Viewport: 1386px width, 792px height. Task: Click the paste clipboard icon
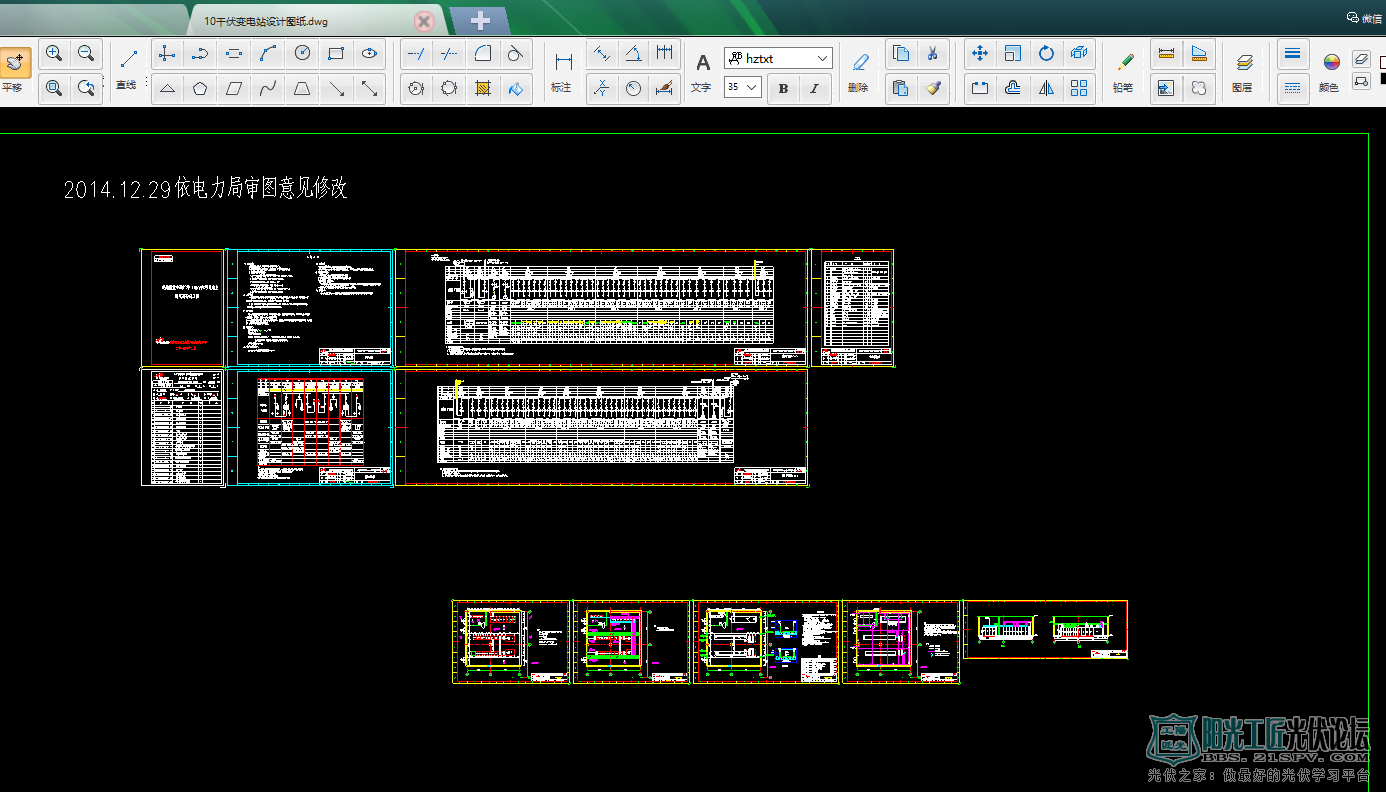(900, 88)
